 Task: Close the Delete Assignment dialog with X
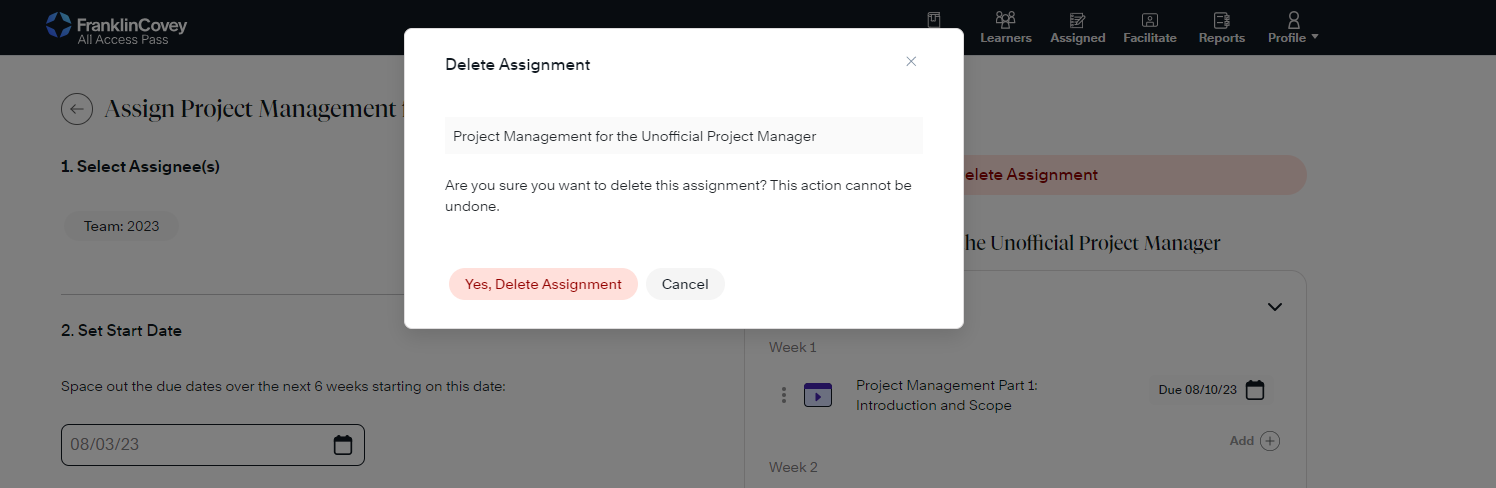(911, 62)
